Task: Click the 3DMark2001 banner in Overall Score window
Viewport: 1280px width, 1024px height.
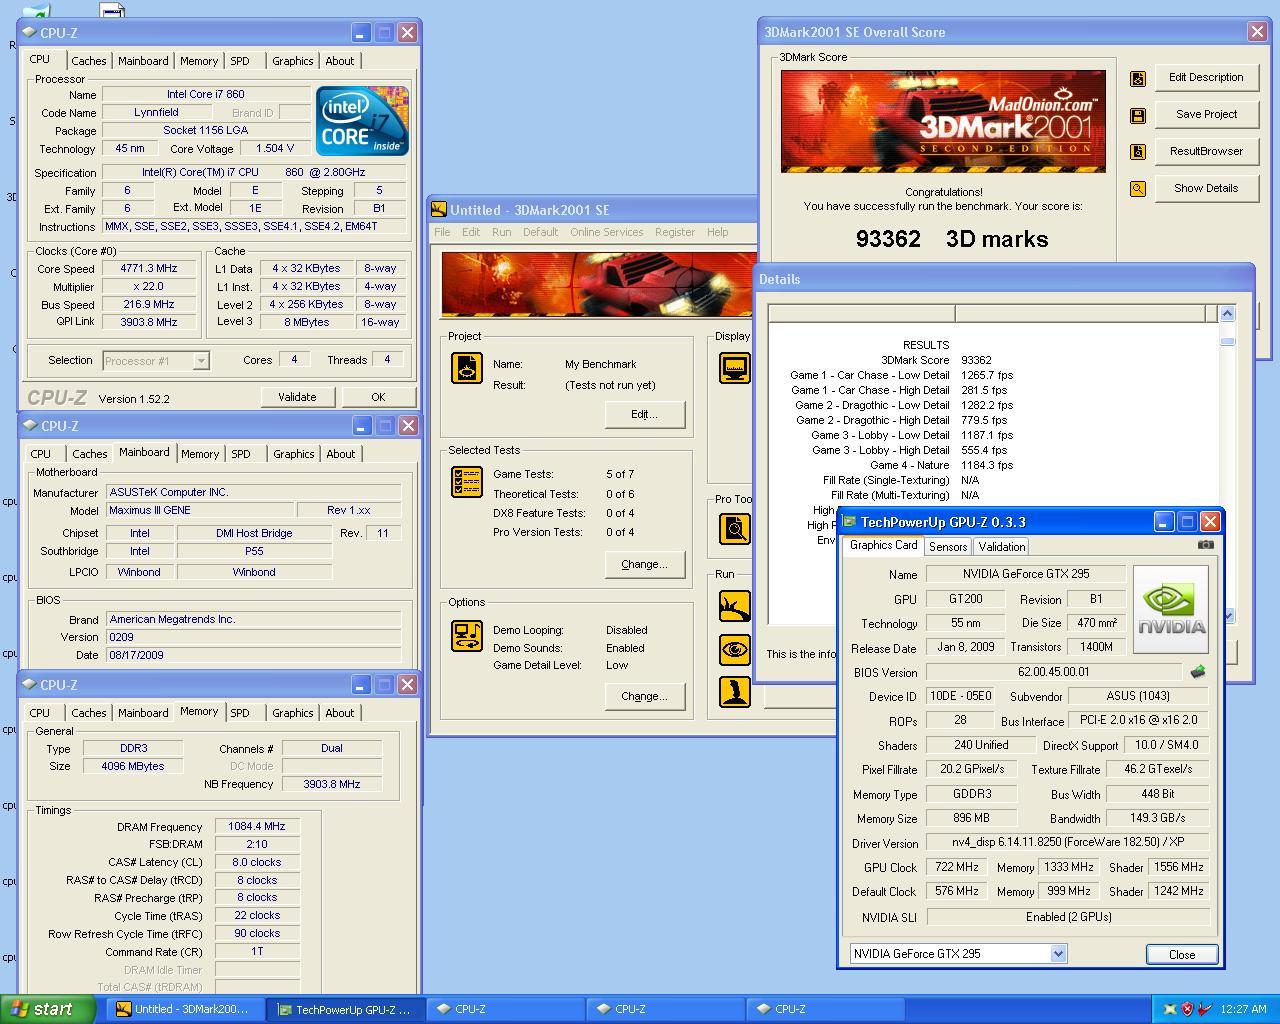Action: click(x=943, y=121)
